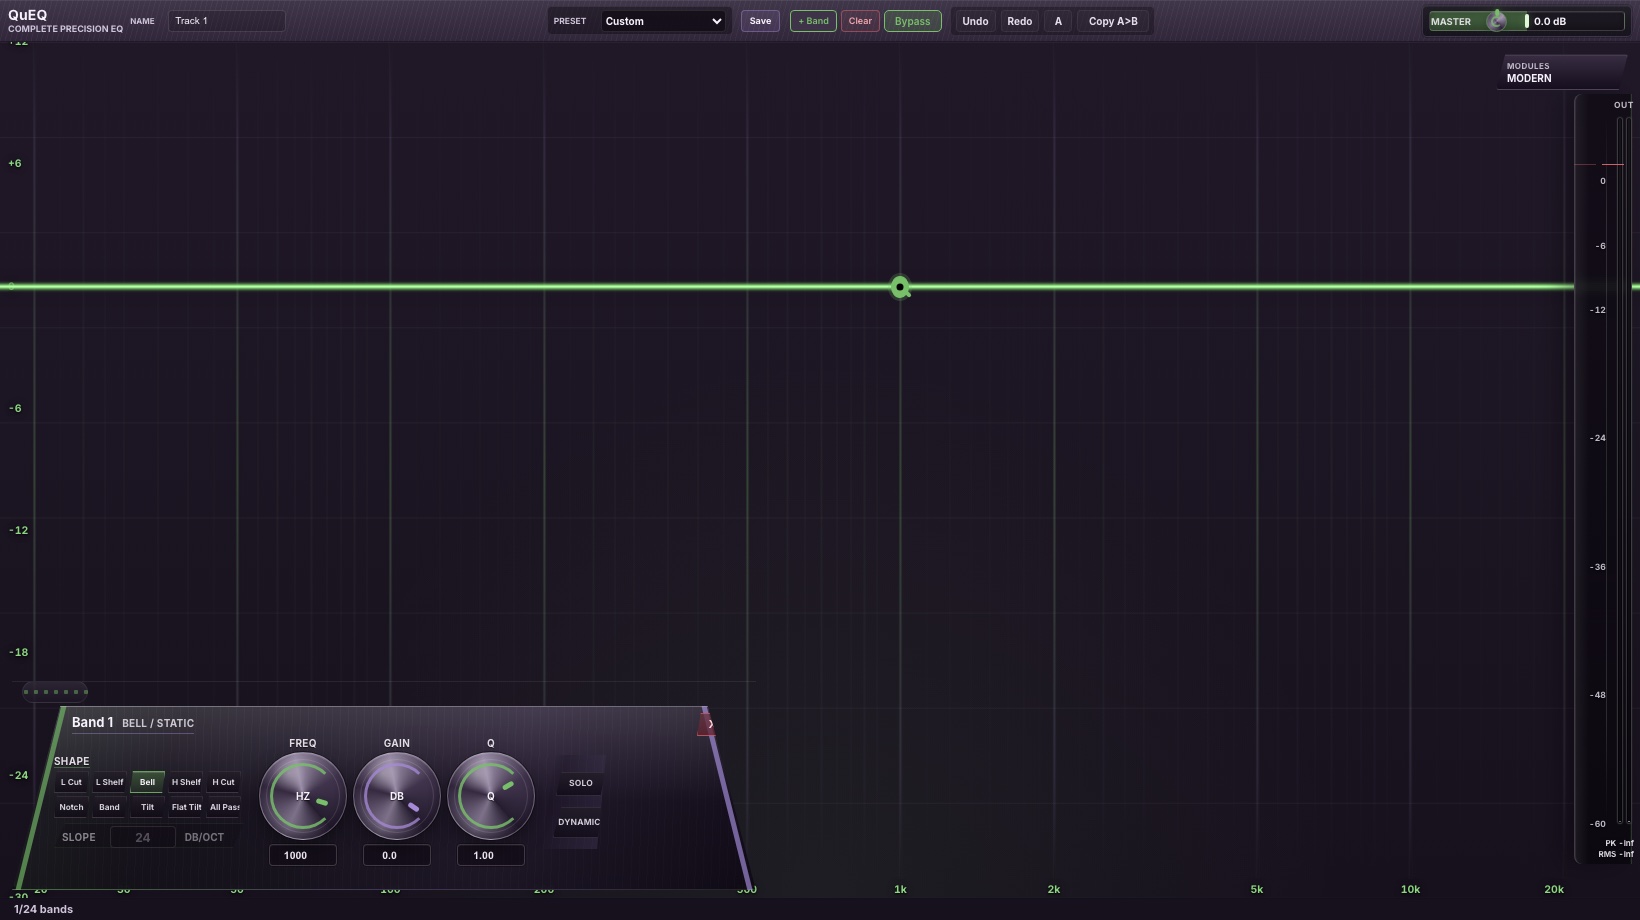Screen dimensions: 1640x920
Task: Select the H Cut shape
Action: (223, 782)
